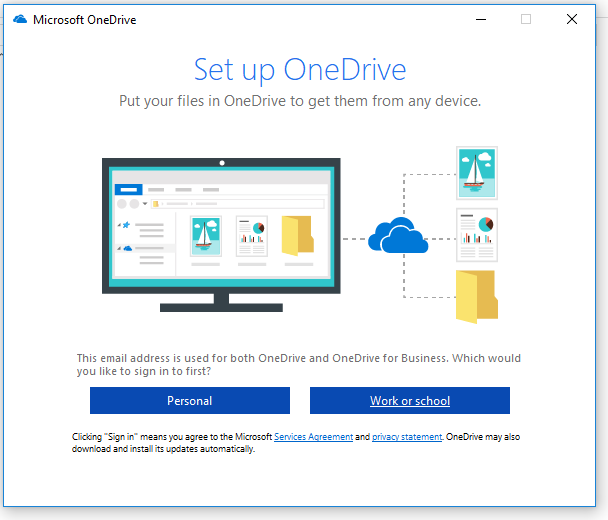608x520 pixels.
Task: Click the star pin icon in monitor sidebar
Action: [x=125, y=225]
